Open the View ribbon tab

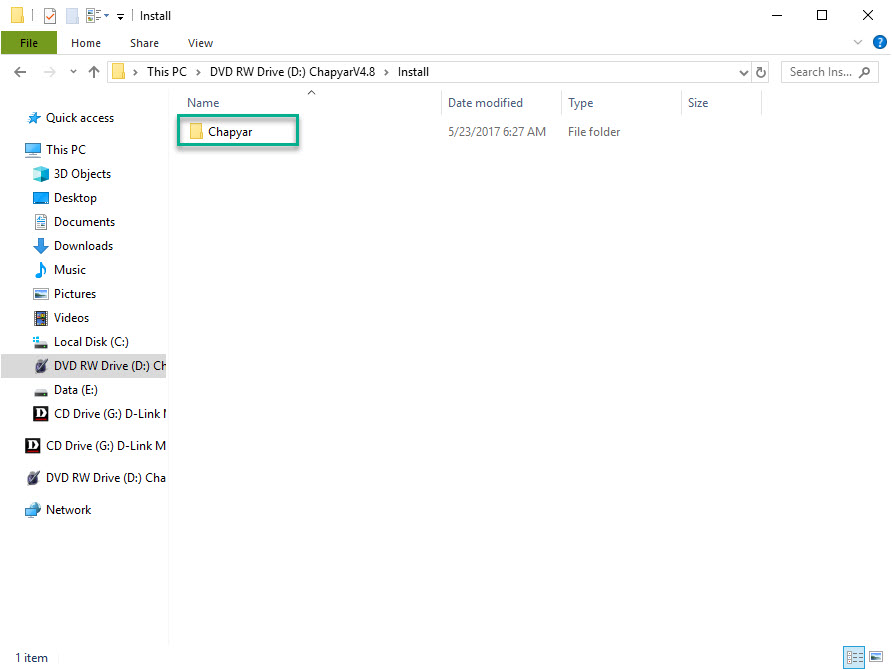(x=200, y=43)
